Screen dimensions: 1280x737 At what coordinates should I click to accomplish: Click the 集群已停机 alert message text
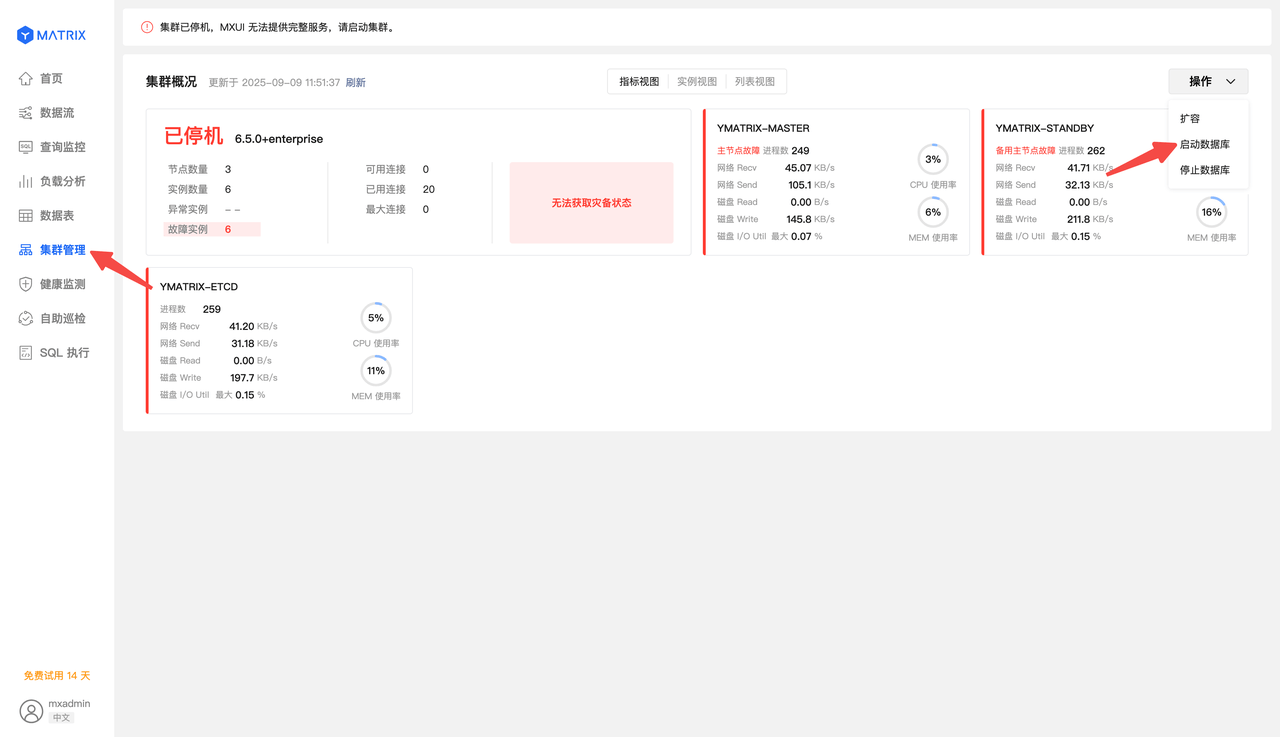click(277, 27)
